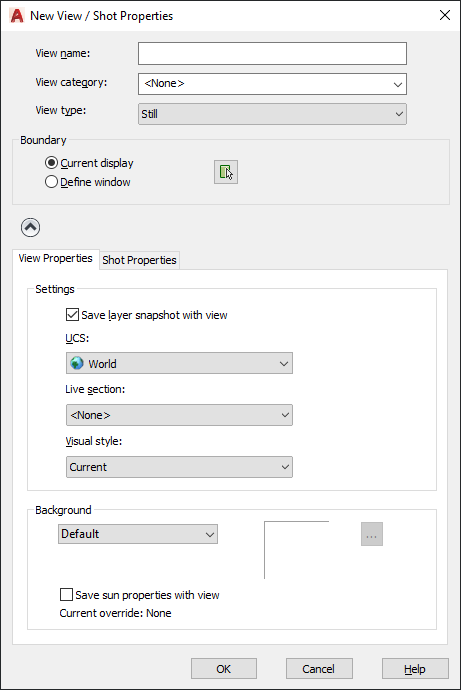Open the Live section dropdown

(x=179, y=415)
